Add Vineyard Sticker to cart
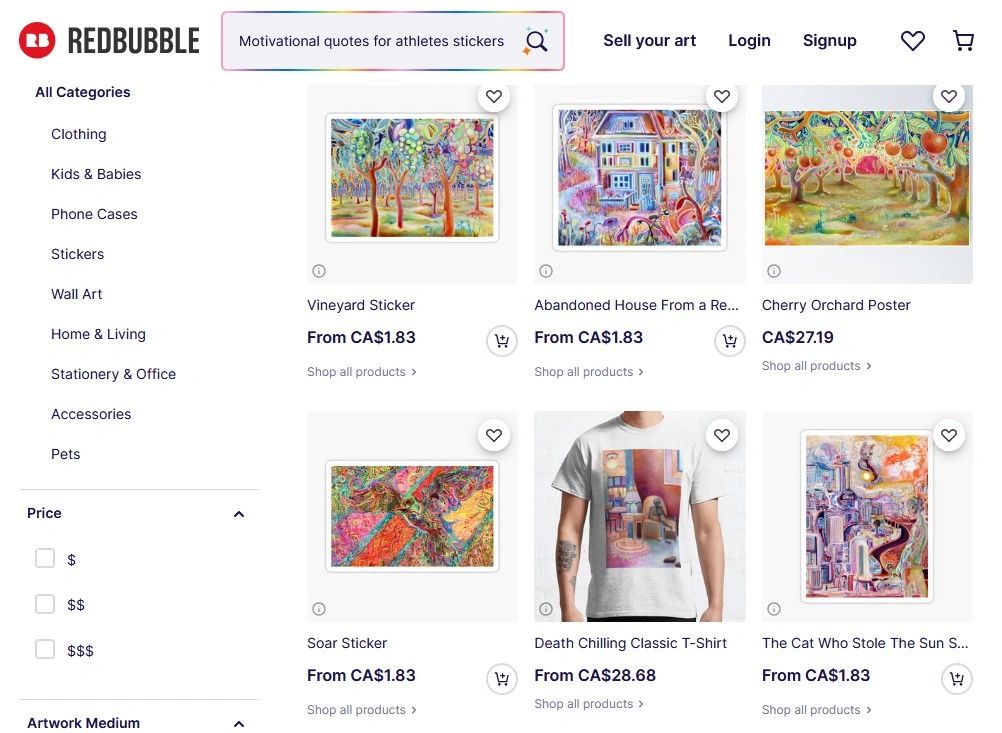Image resolution: width=1002 pixels, height=733 pixels. tap(501, 342)
